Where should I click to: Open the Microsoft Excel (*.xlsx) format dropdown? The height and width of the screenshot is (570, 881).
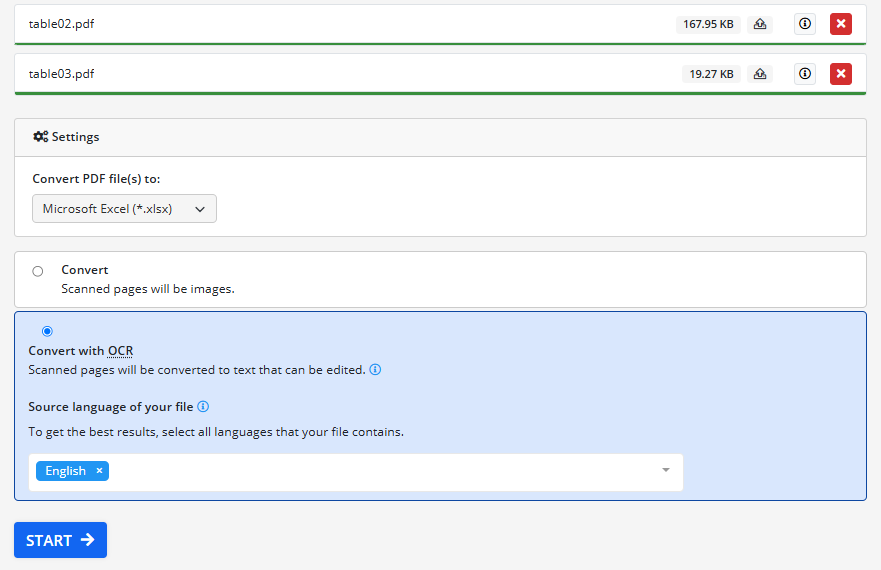click(x=124, y=209)
